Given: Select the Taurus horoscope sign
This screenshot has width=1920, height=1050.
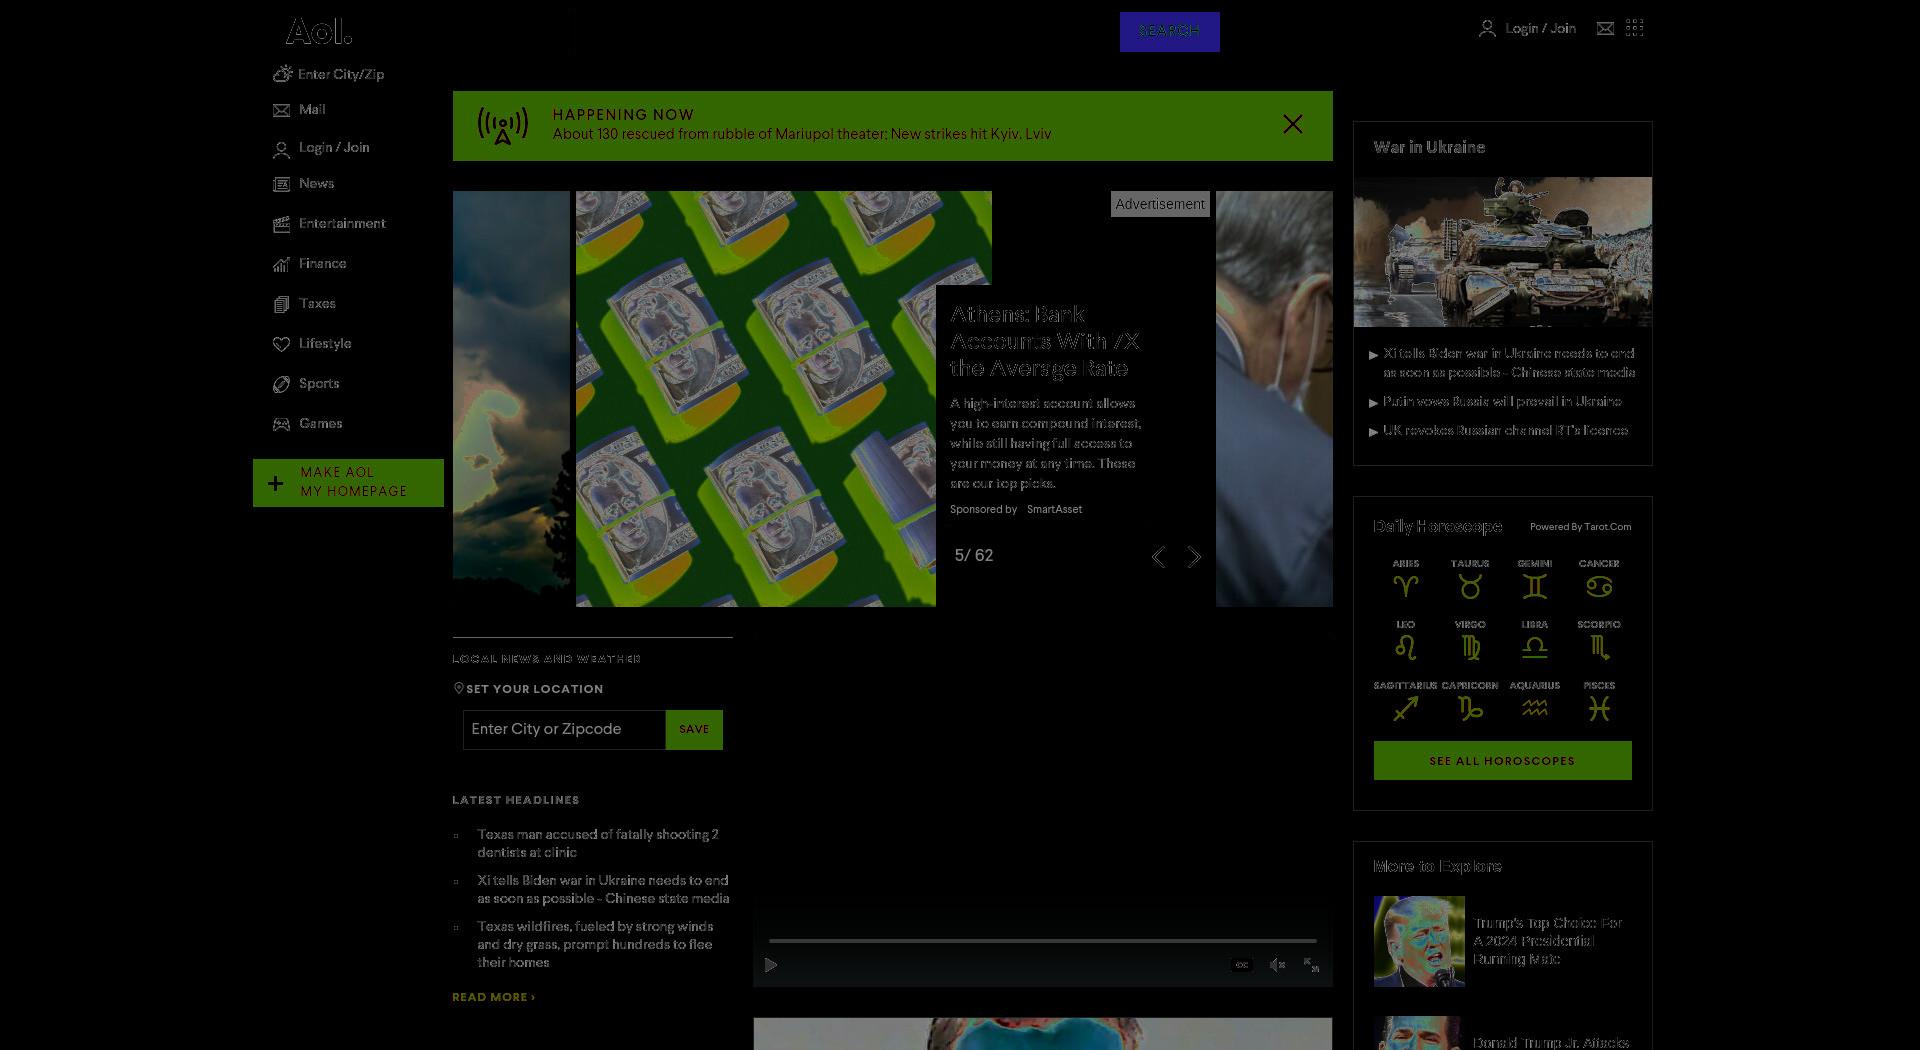Looking at the screenshot, I should pos(1470,579).
